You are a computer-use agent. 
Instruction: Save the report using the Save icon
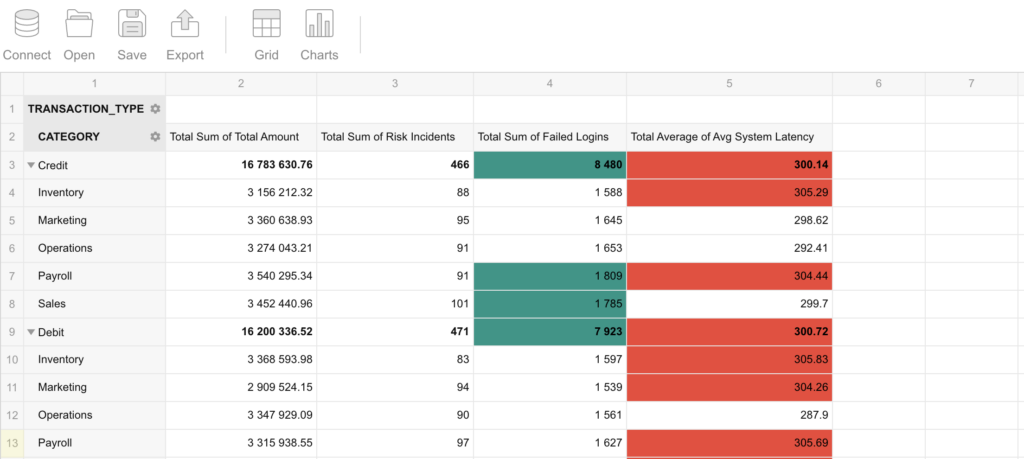(132, 24)
